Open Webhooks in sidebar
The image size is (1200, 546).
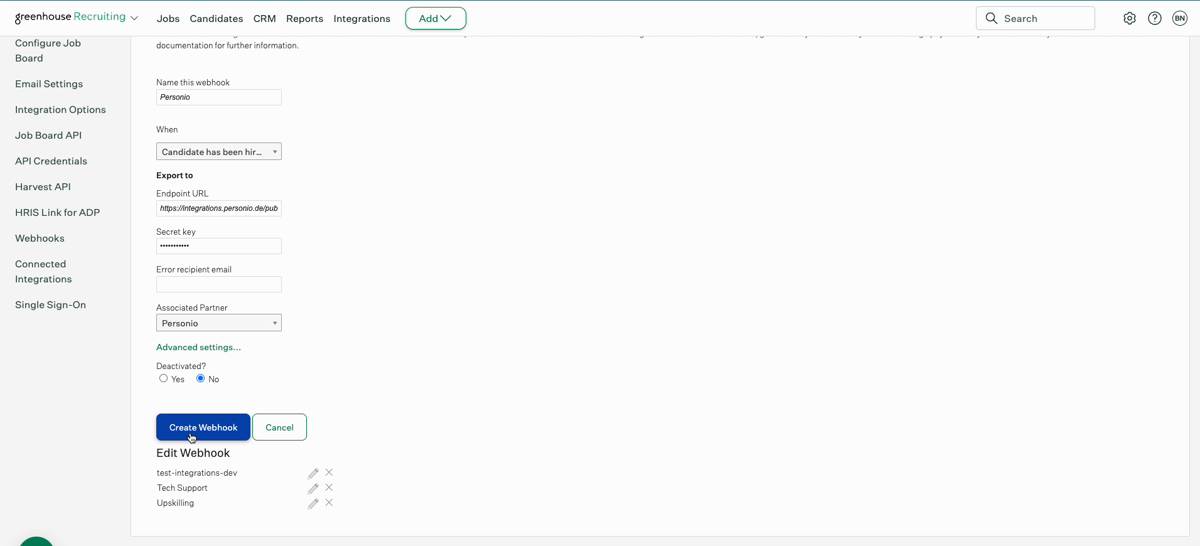coord(40,238)
